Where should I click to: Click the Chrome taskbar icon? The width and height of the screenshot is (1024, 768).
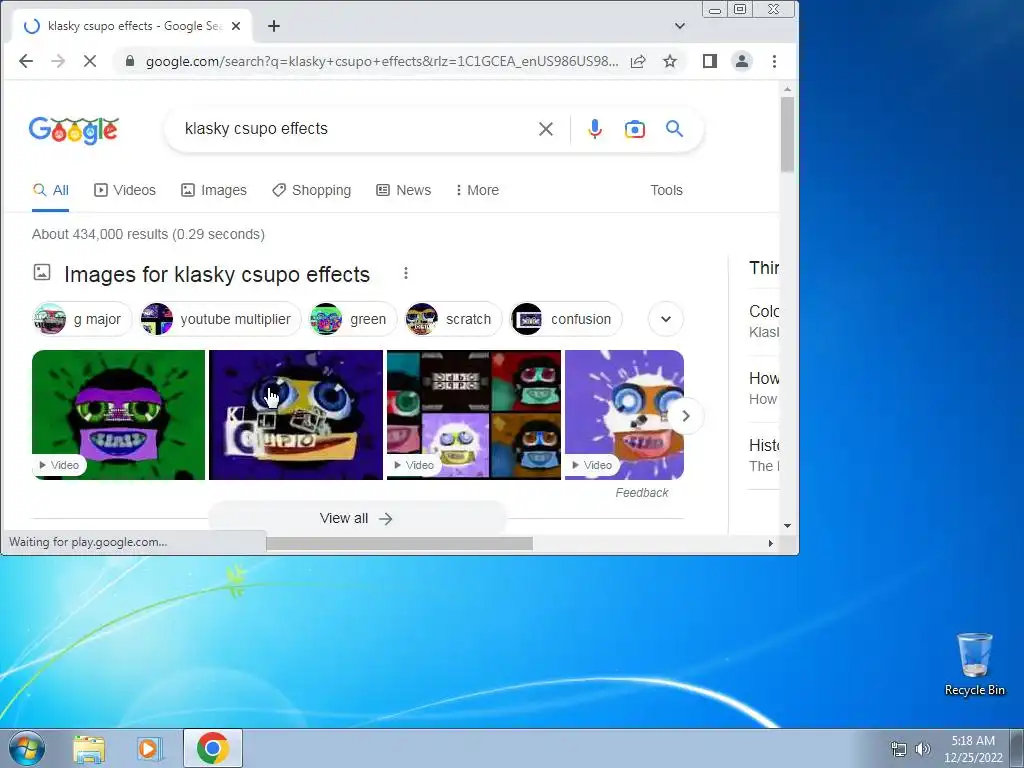click(x=213, y=748)
